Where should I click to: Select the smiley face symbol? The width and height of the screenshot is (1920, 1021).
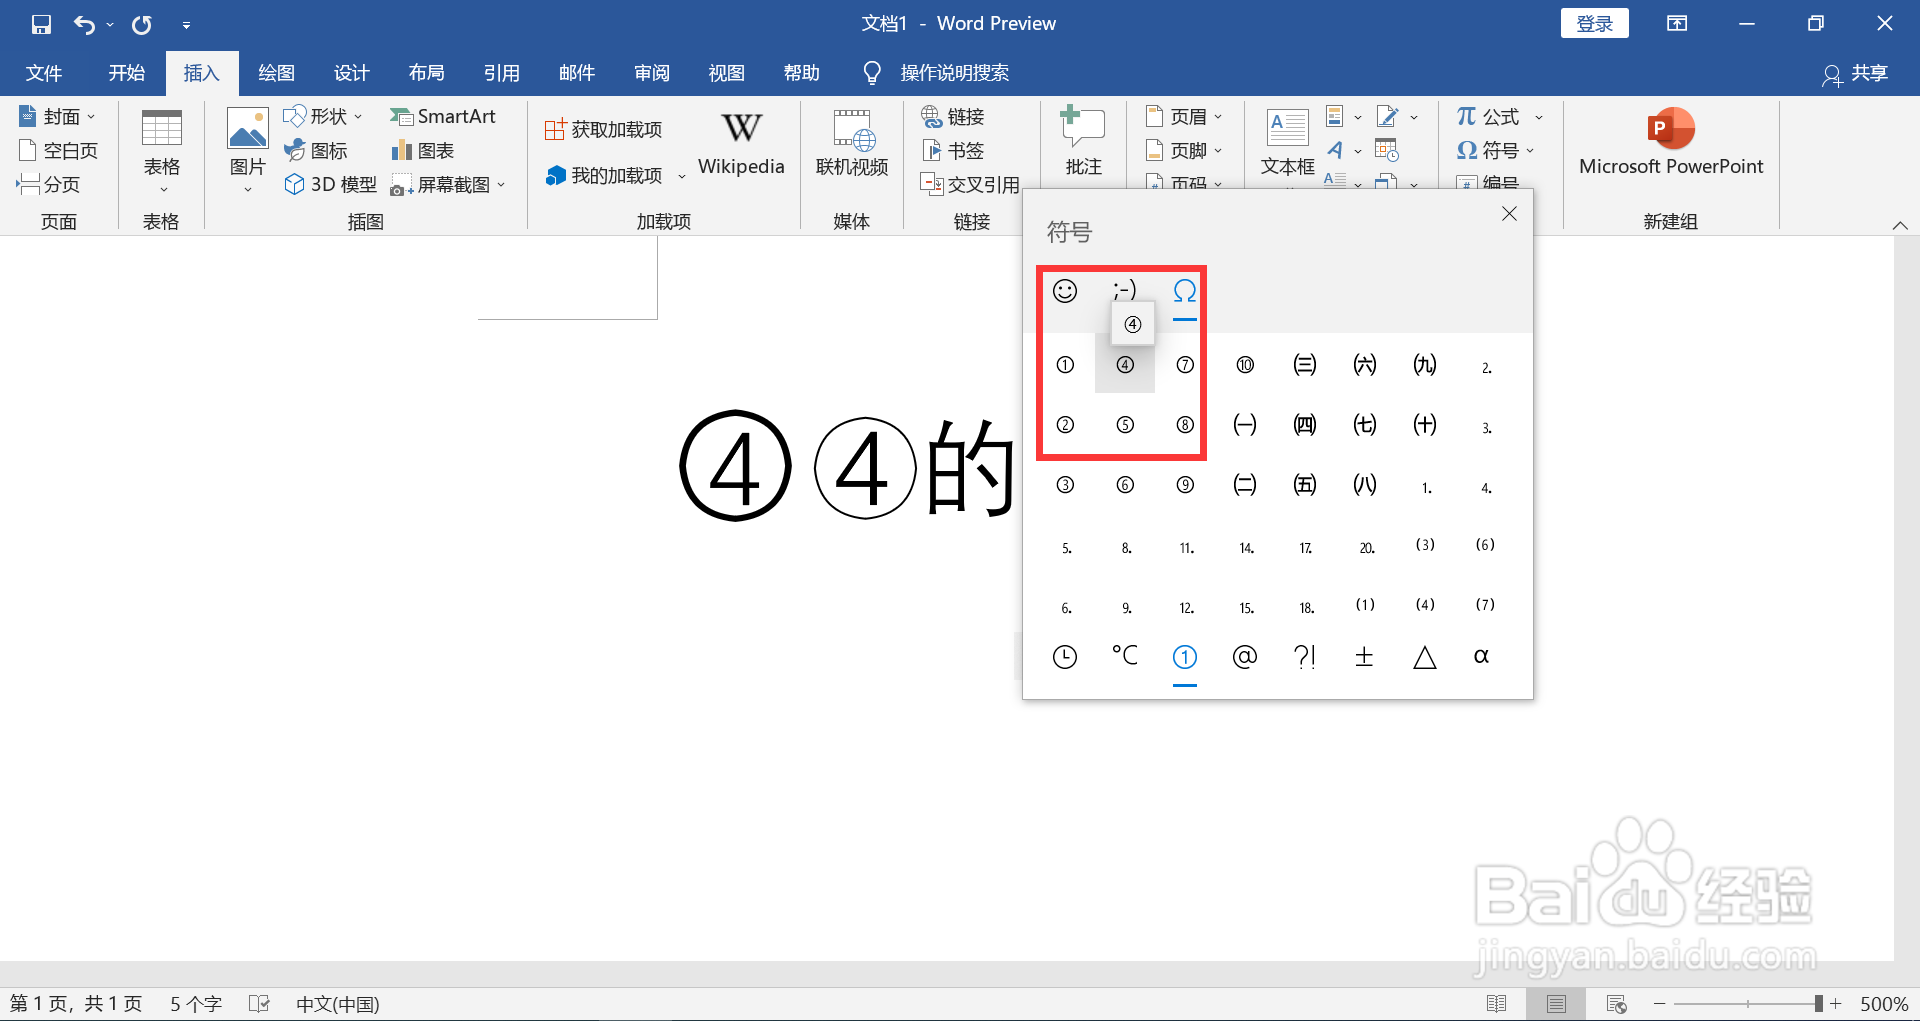point(1065,291)
